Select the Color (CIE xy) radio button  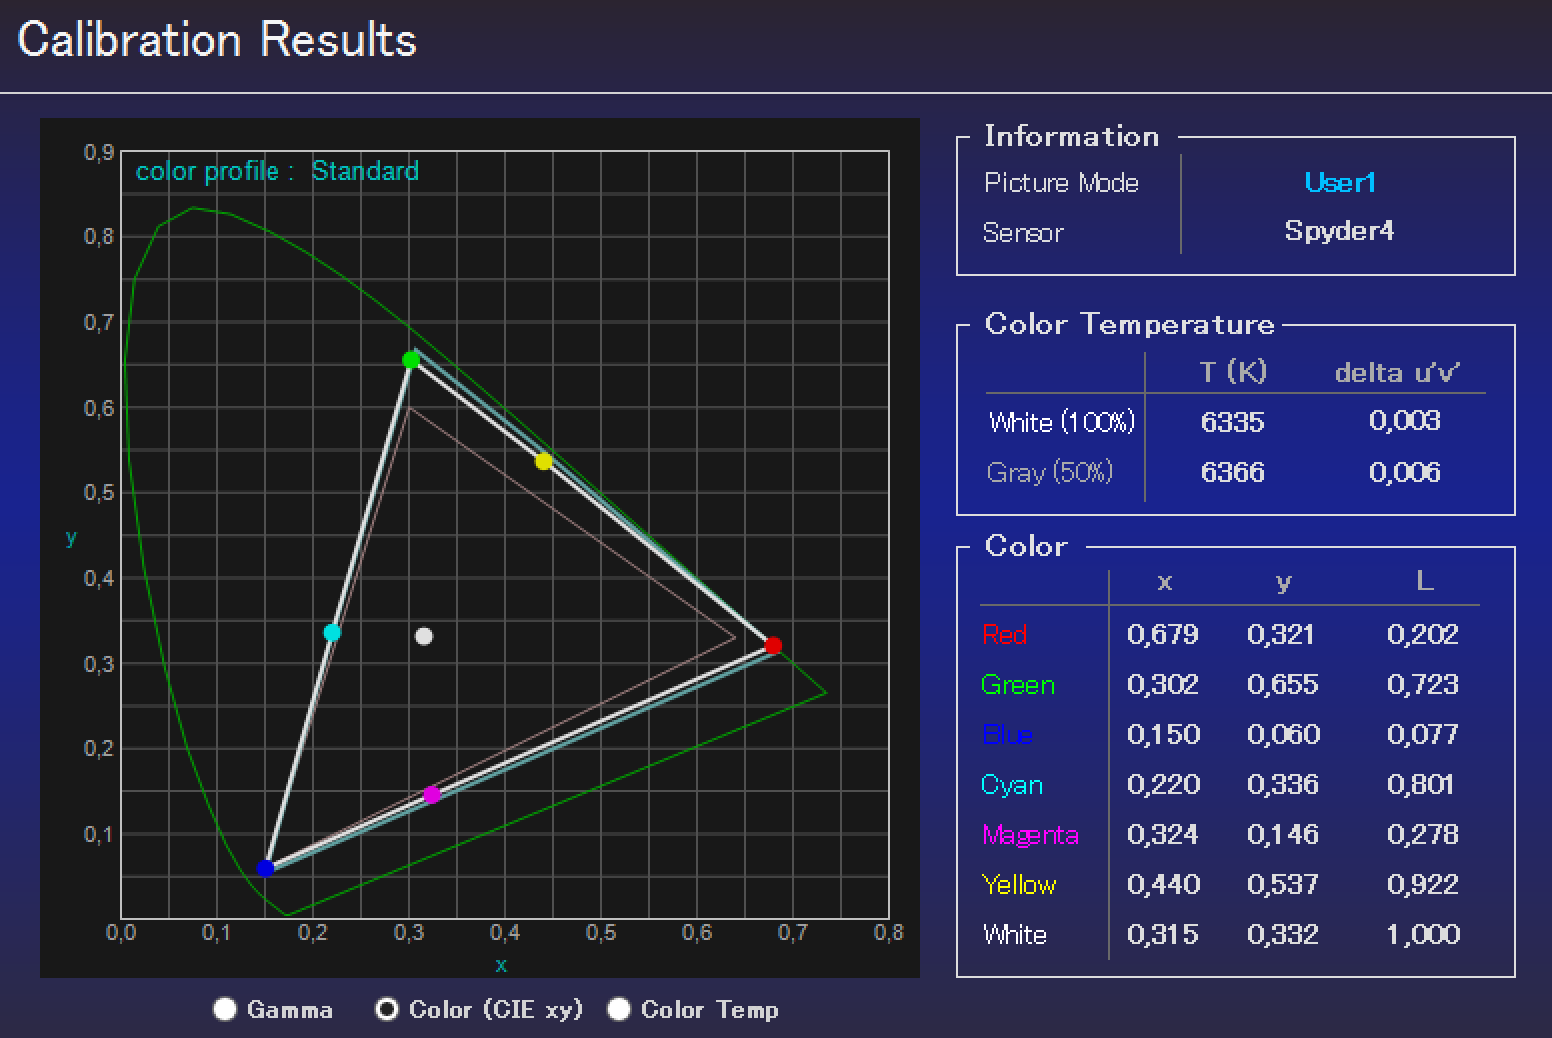pyautogui.click(x=387, y=1009)
